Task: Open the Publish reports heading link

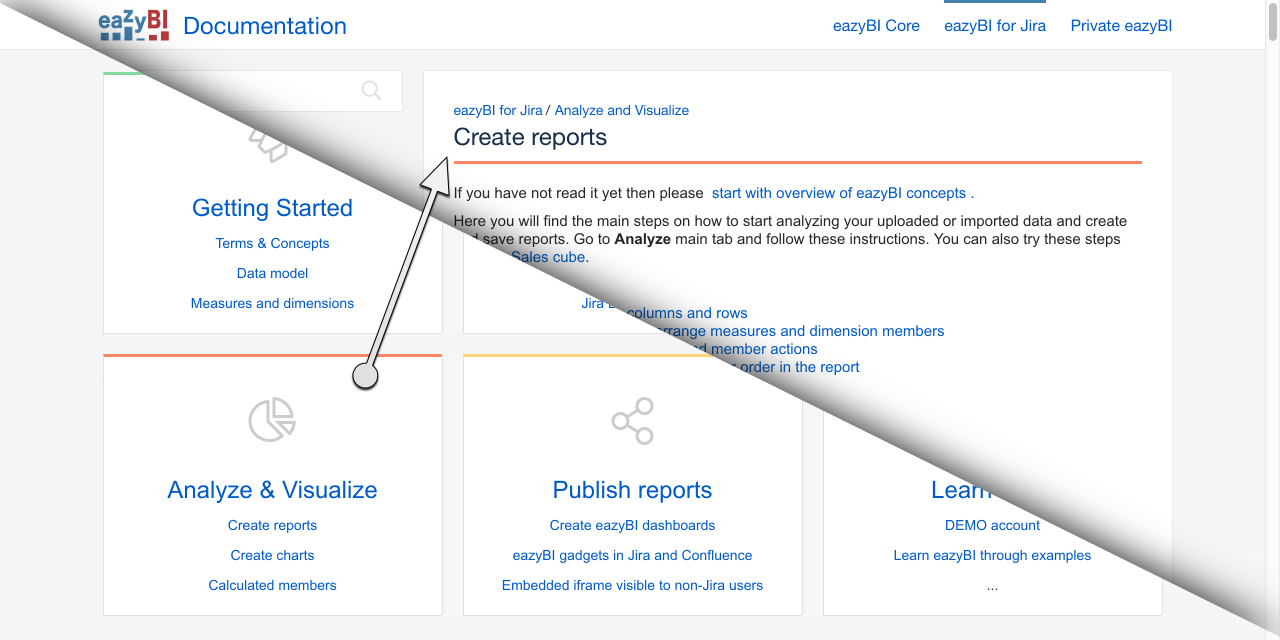Action: (632, 490)
